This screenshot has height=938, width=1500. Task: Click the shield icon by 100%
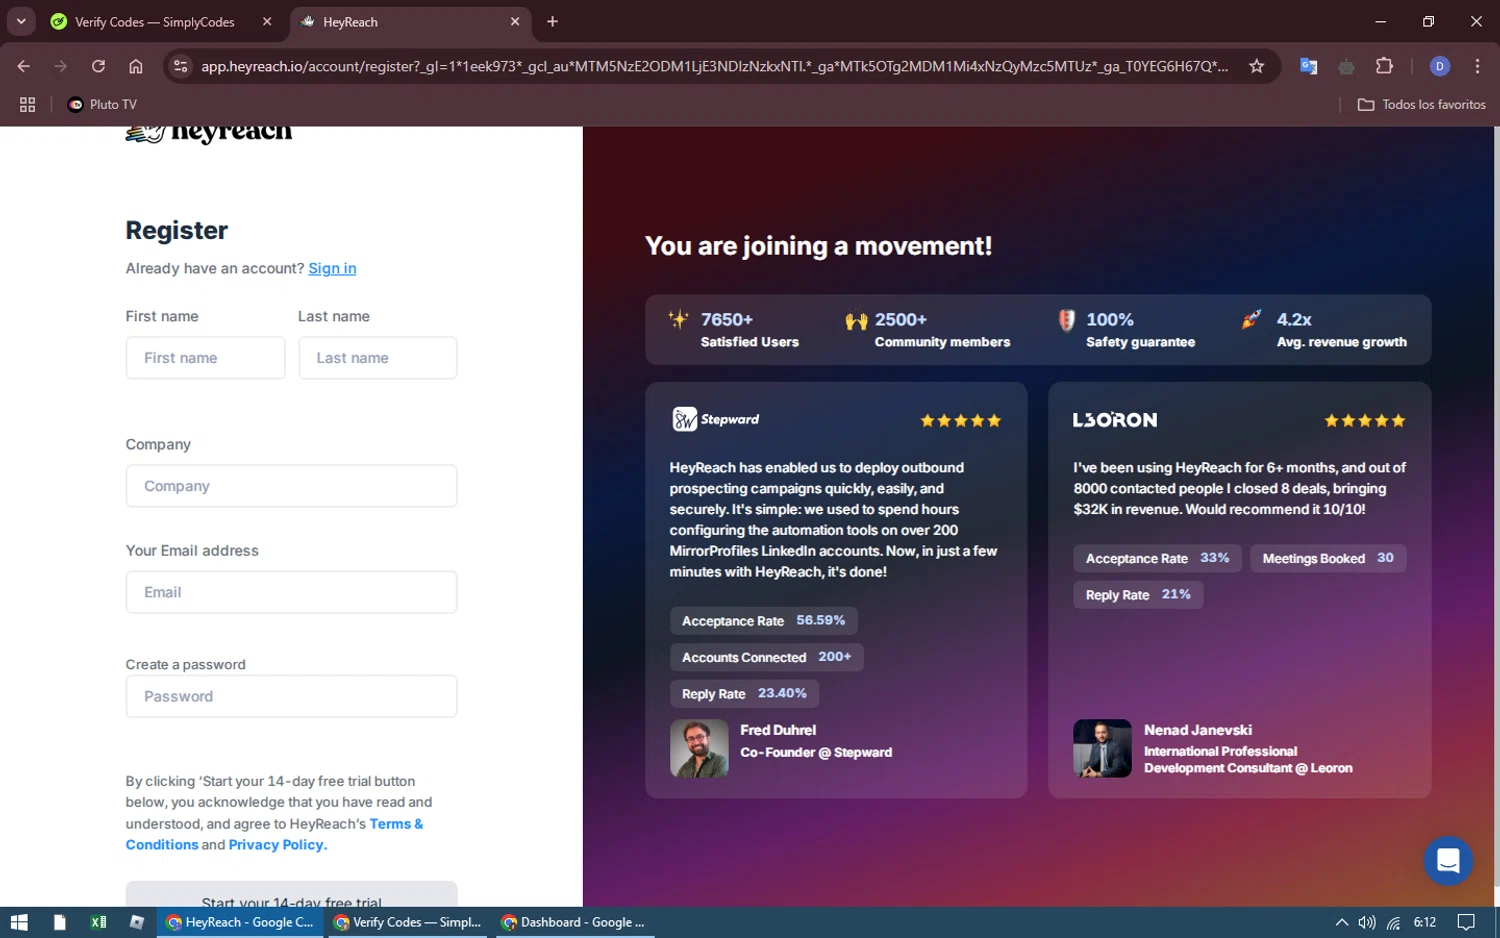click(1067, 320)
